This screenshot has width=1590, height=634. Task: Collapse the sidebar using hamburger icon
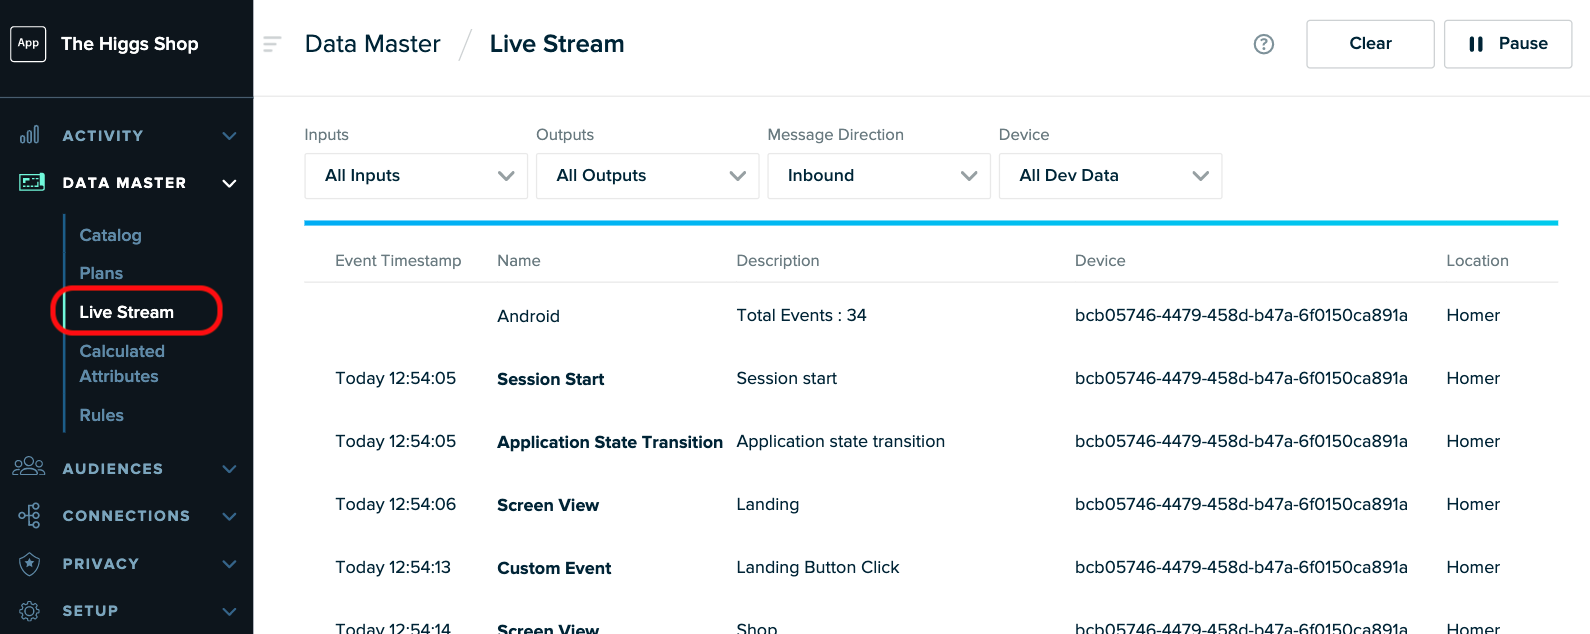click(272, 44)
